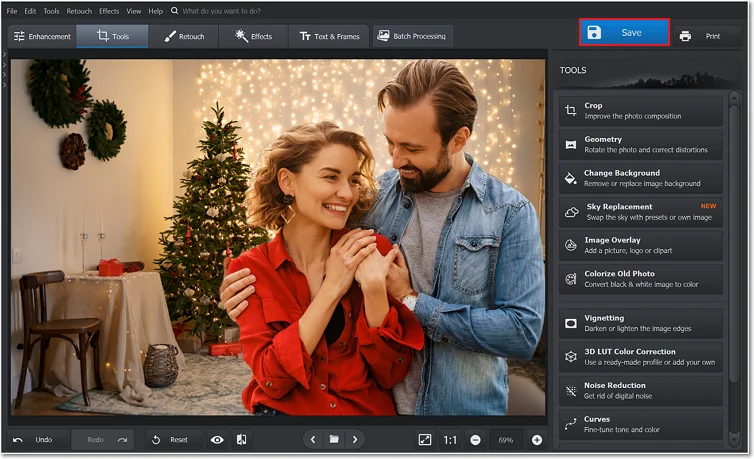Click the scrollbar up arrow in Tools panel
The width and height of the screenshot is (754, 459).
tap(734, 99)
